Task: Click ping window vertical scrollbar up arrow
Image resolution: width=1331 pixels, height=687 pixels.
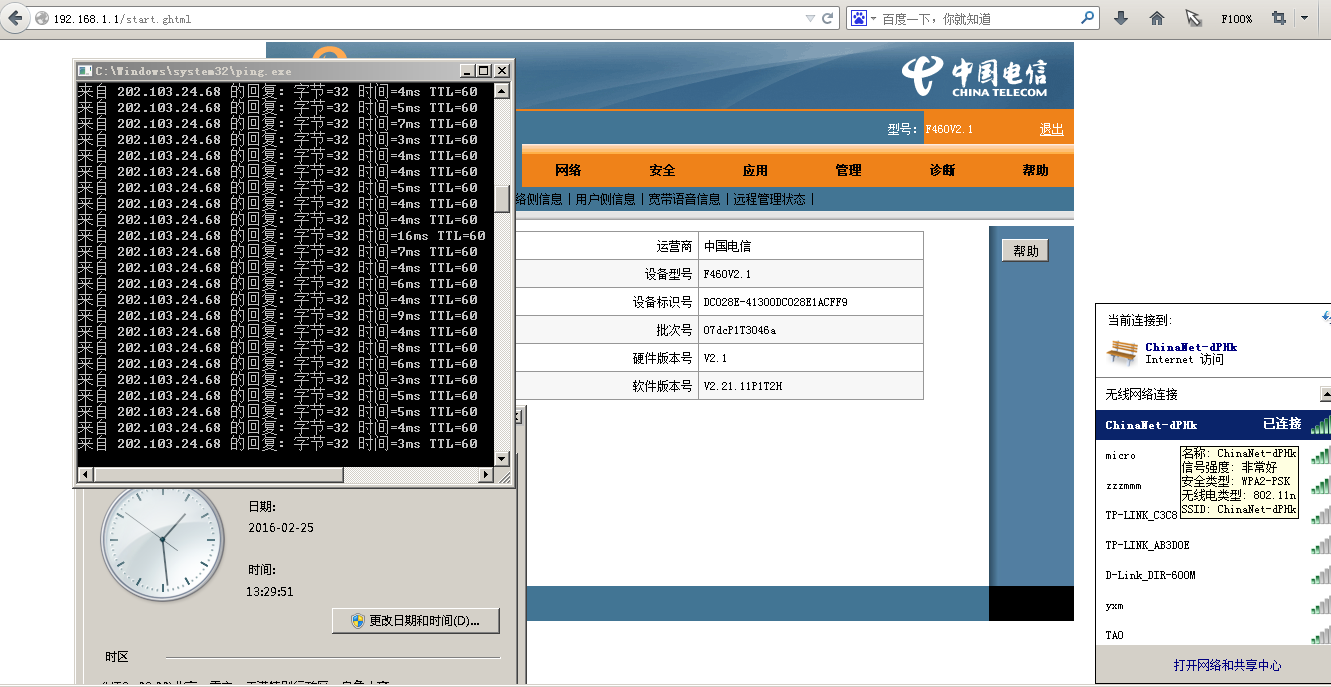Action: click(x=502, y=91)
